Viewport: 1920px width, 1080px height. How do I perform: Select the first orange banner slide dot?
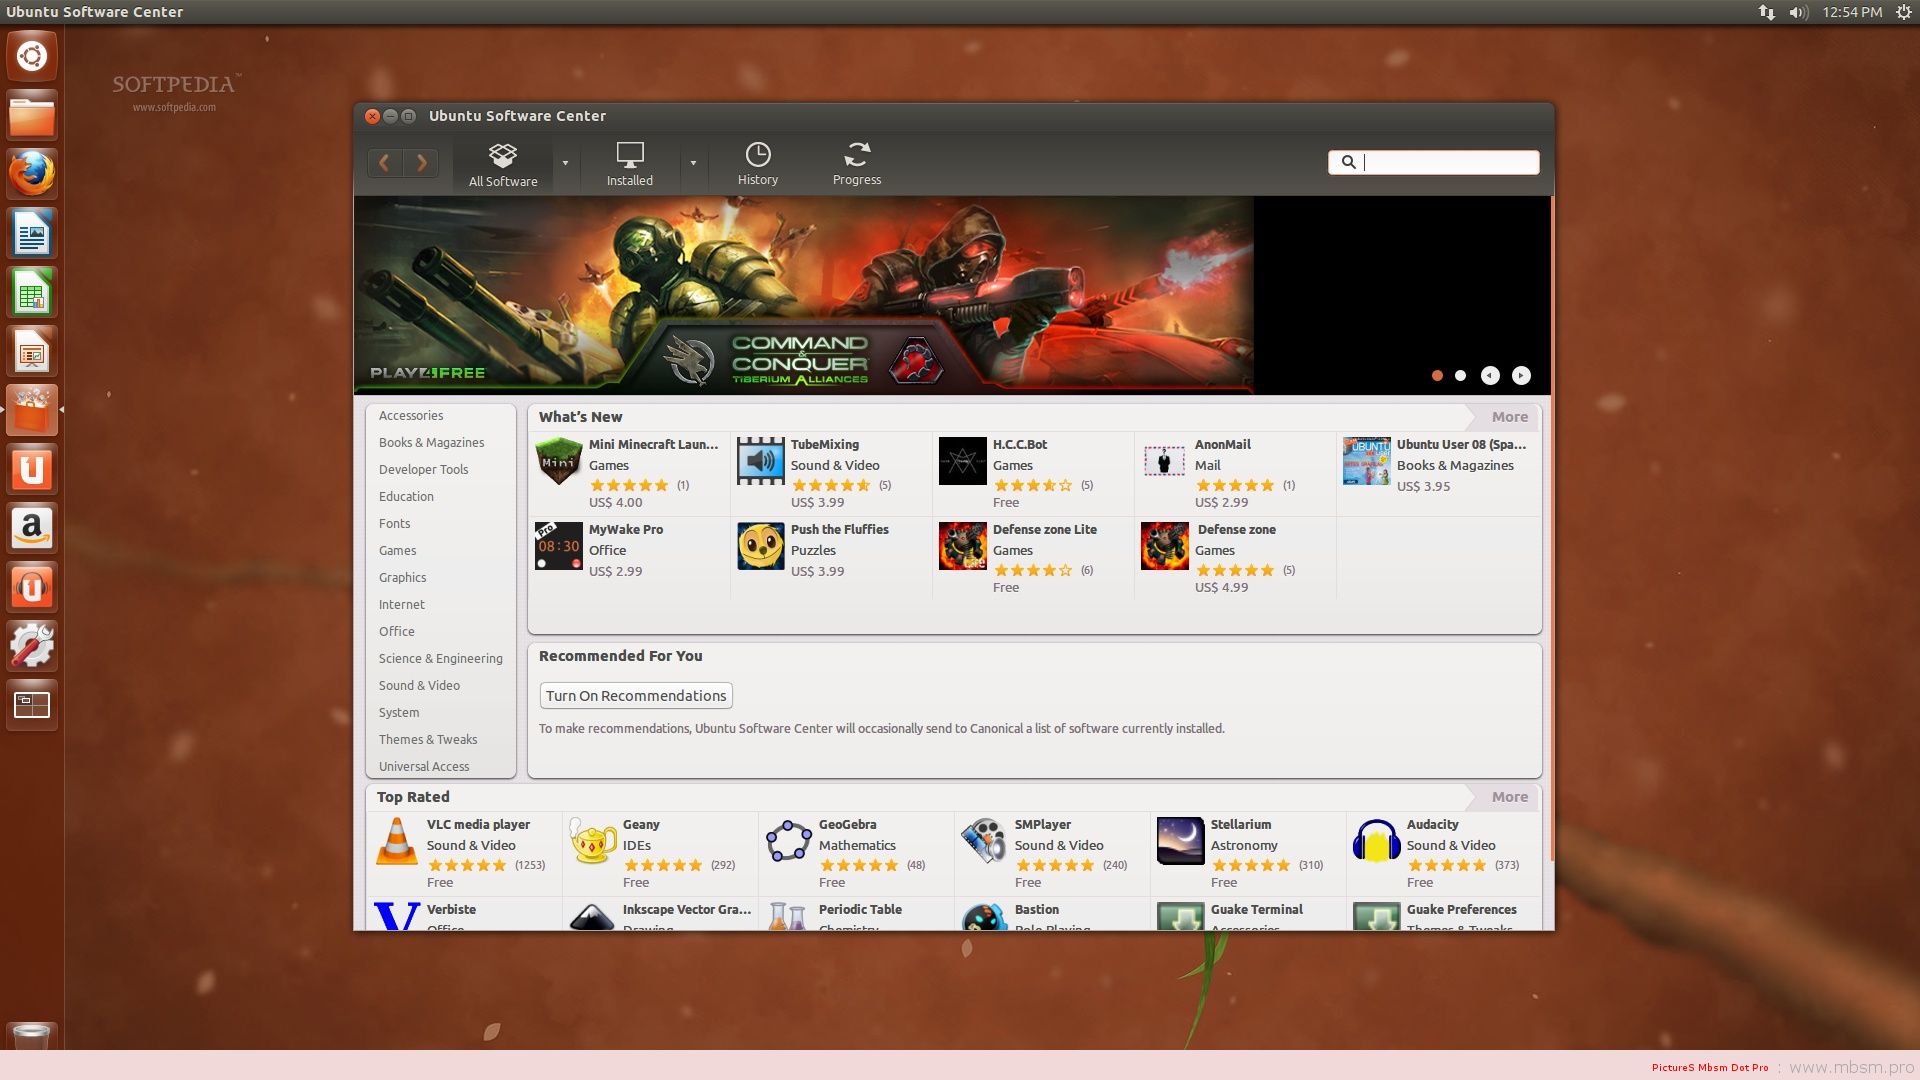click(1437, 376)
